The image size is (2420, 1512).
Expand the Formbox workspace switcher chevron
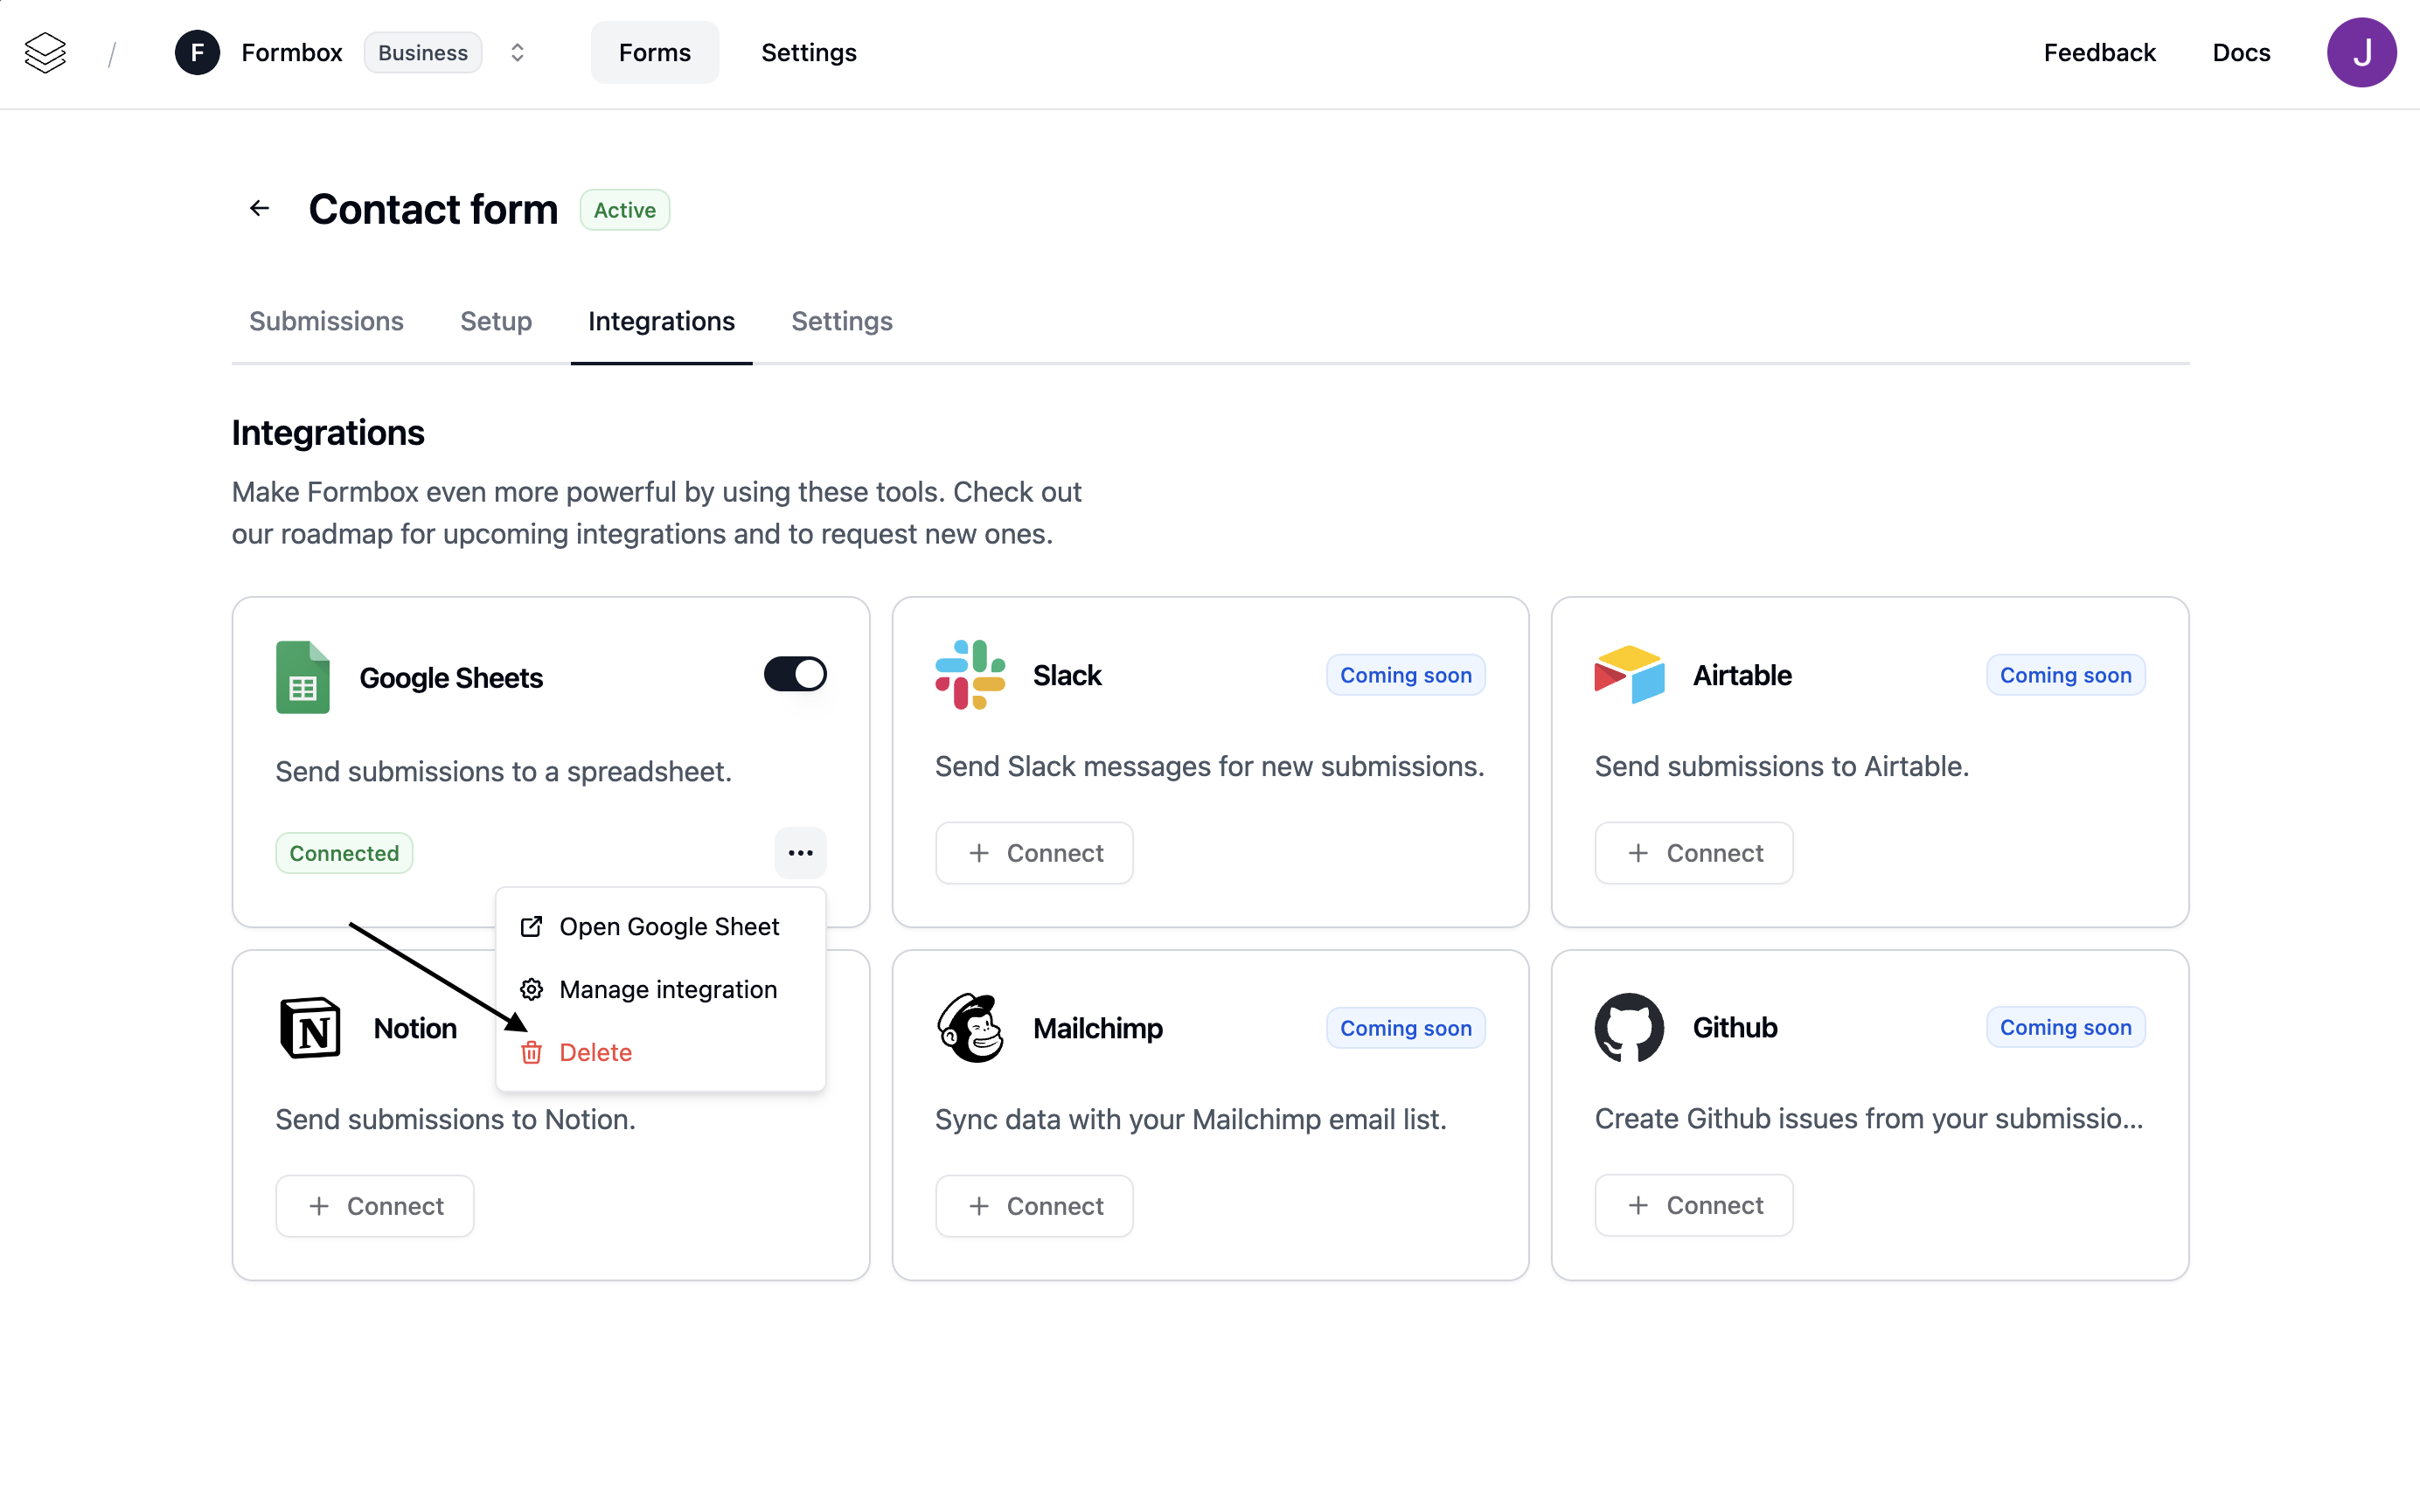click(517, 52)
